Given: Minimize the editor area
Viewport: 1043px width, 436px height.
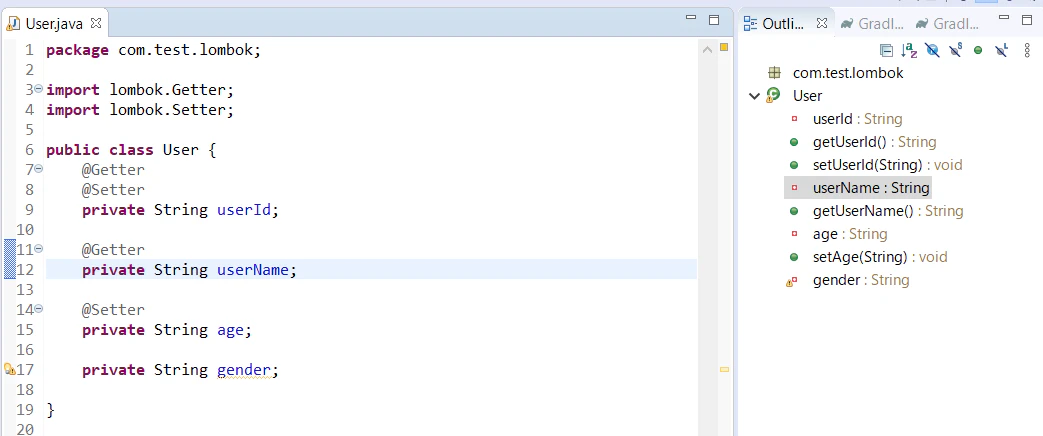Looking at the screenshot, I should [691, 19].
